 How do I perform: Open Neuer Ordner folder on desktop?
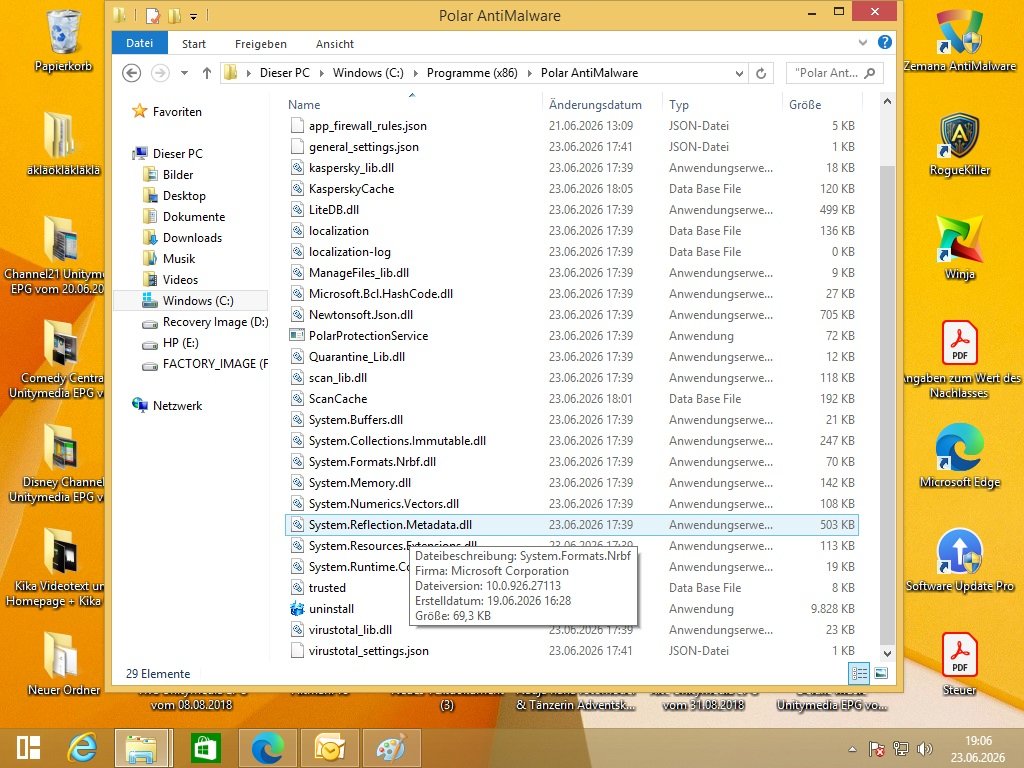pyautogui.click(x=63, y=664)
